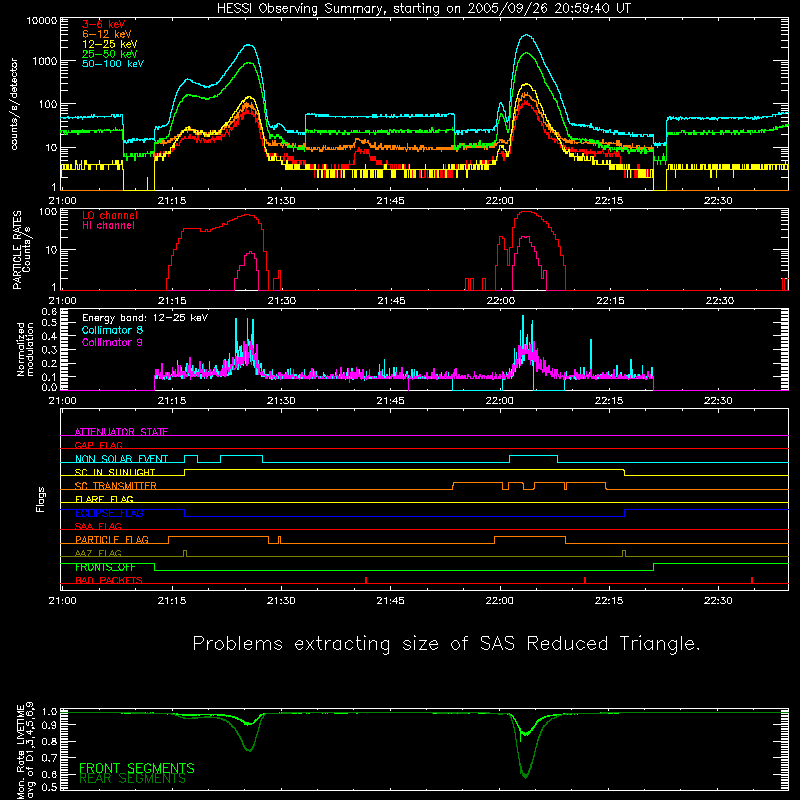Click the Energy band: 12-25 keV annotation
Viewport: 800px width, 800px height.
[x=145, y=318]
